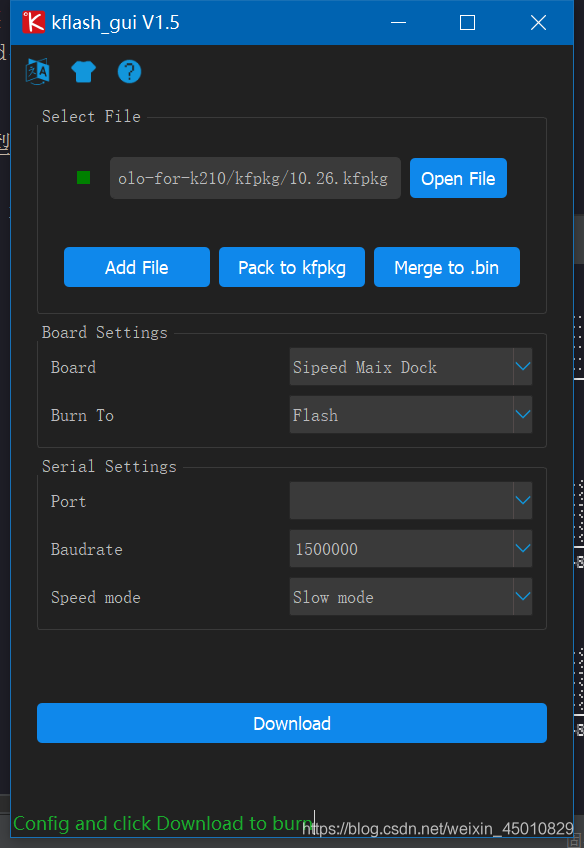Click the Open File button

(x=458, y=178)
